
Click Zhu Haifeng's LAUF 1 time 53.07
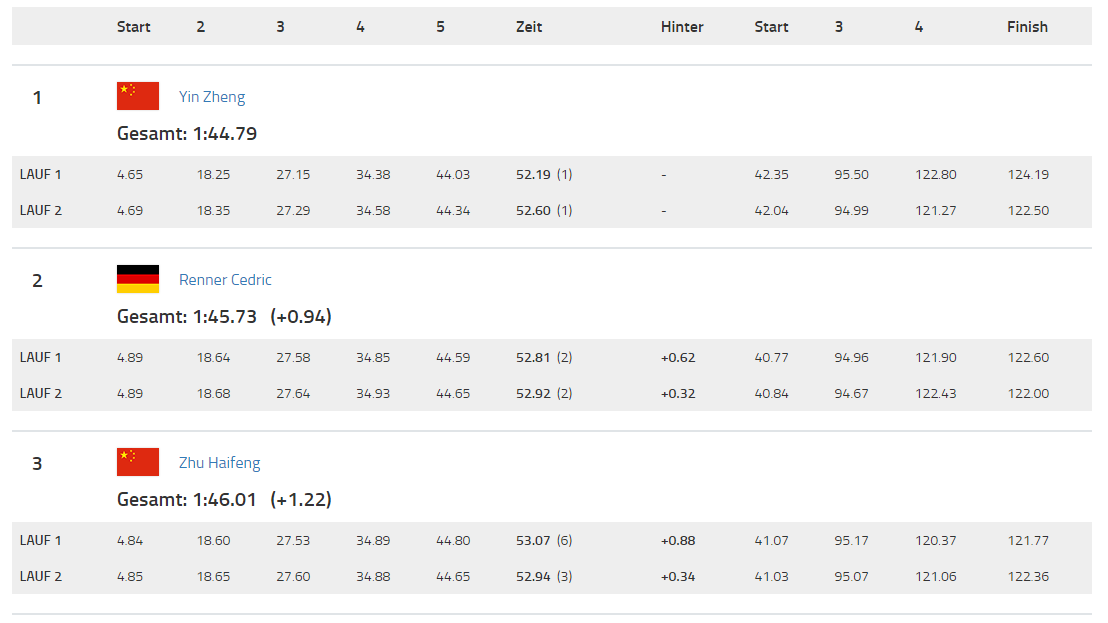(x=534, y=540)
